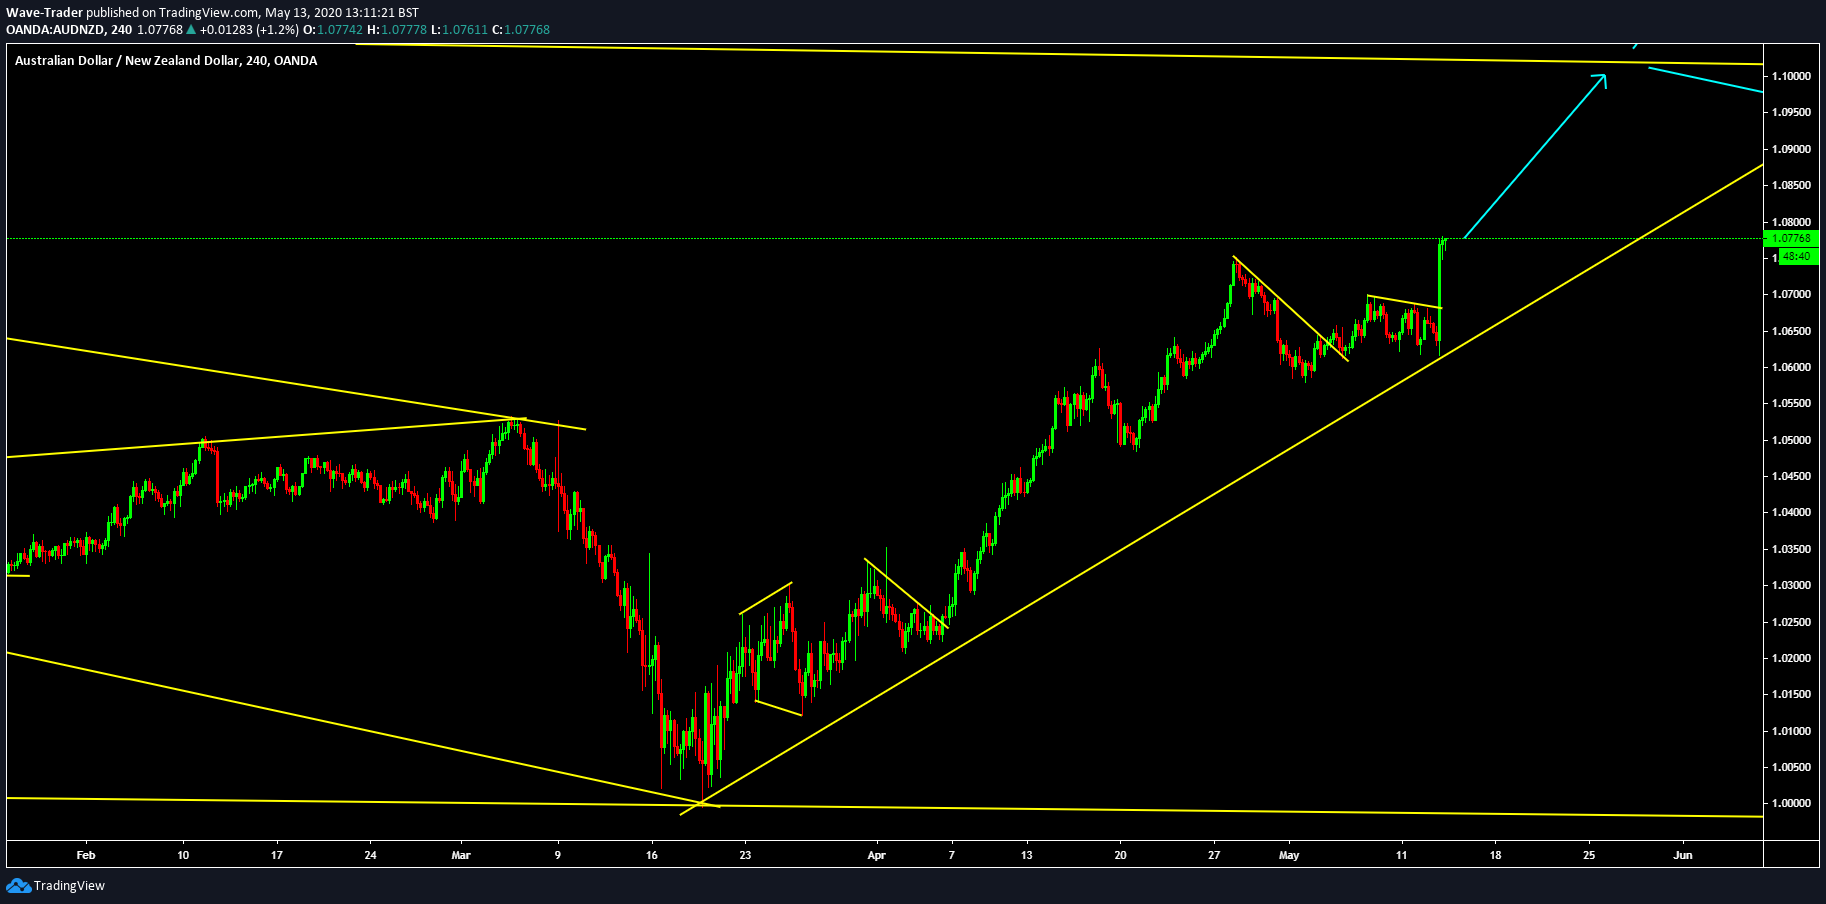Screen dimensions: 1826x904
Task: Click the green current price tag 1.07768
Action: [1792, 238]
